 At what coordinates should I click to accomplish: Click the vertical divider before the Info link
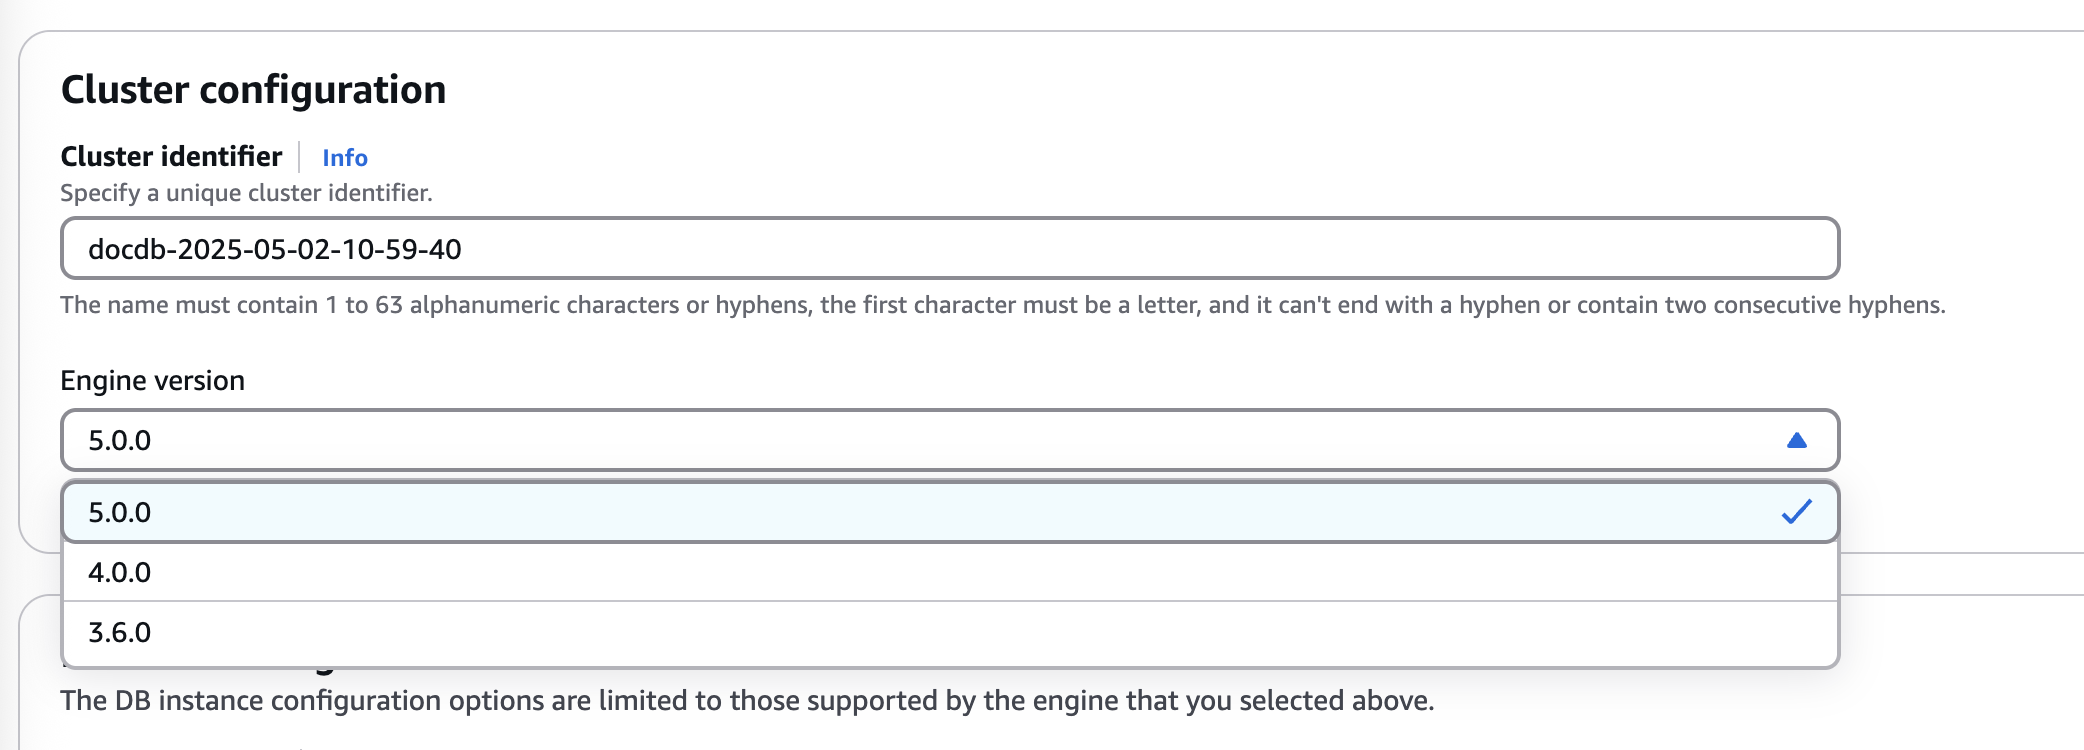pos(299,156)
